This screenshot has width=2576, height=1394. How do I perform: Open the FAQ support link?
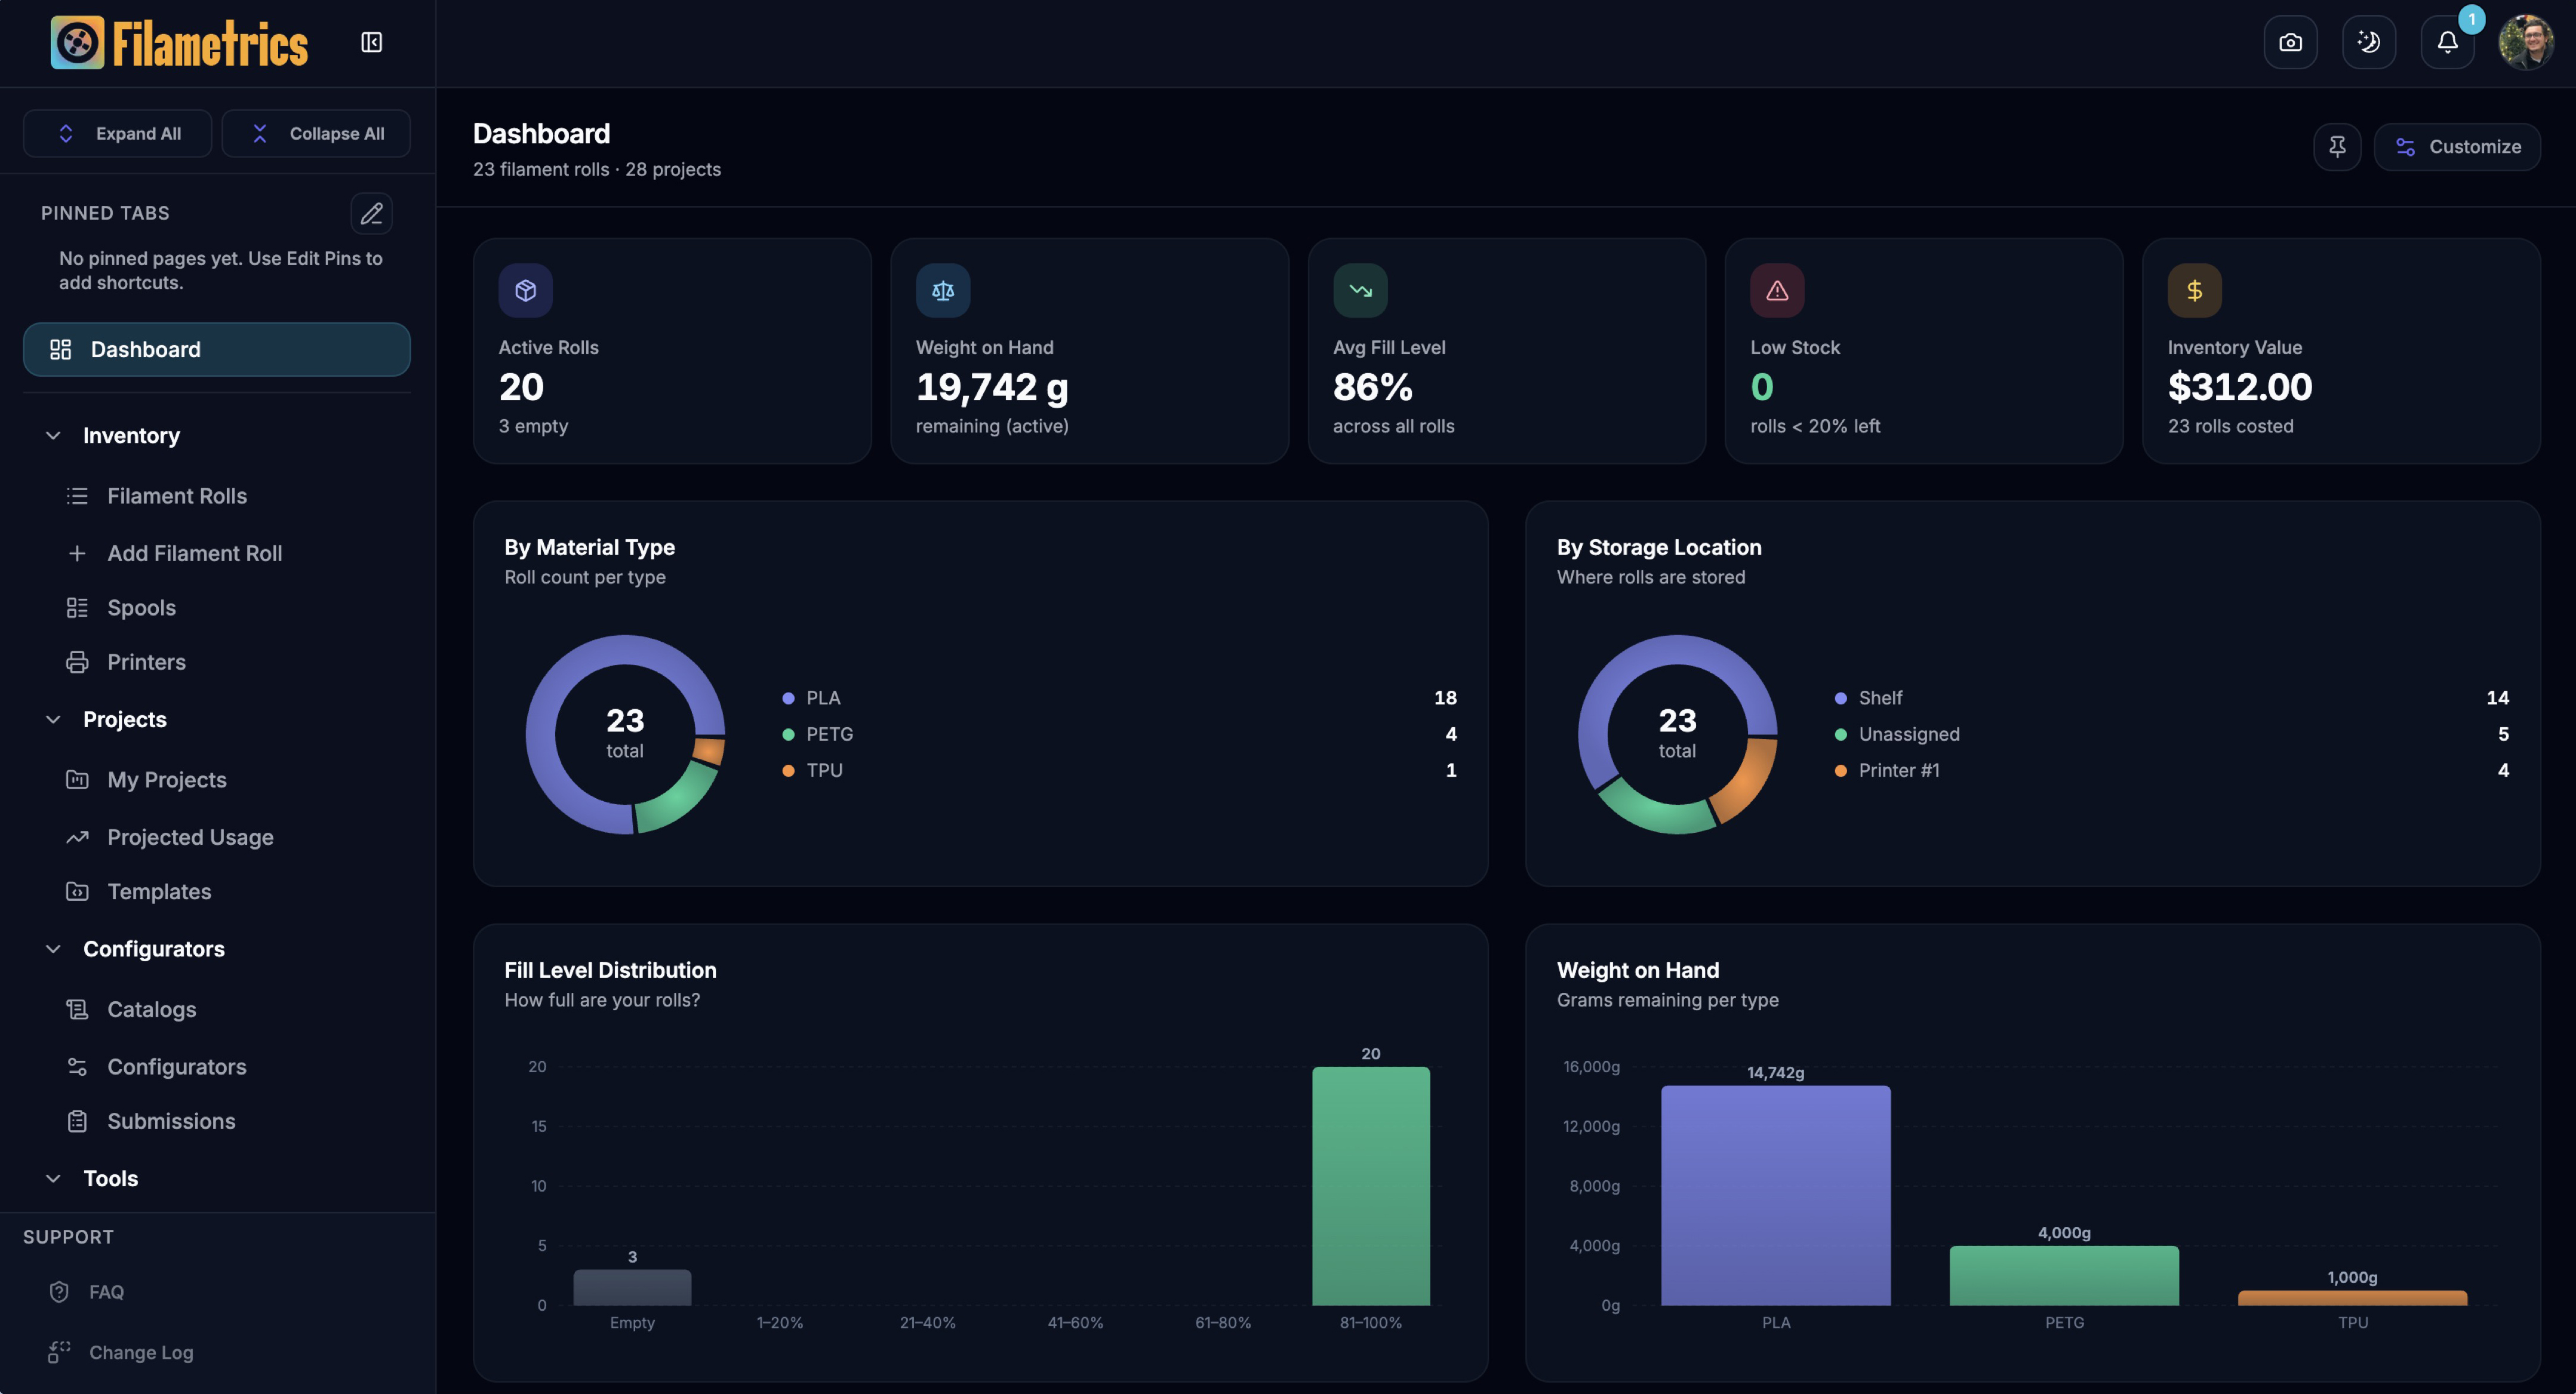(86, 1292)
